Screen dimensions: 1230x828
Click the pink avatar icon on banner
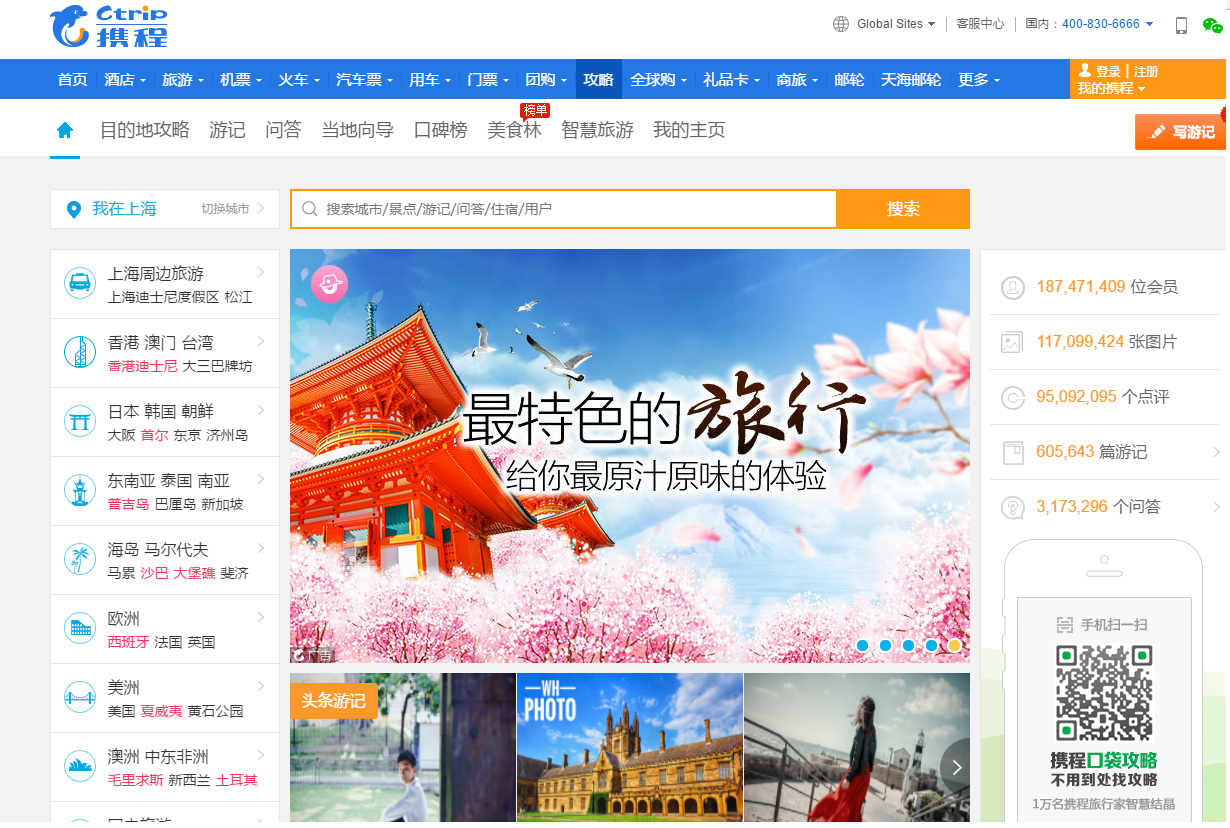pos(329,284)
